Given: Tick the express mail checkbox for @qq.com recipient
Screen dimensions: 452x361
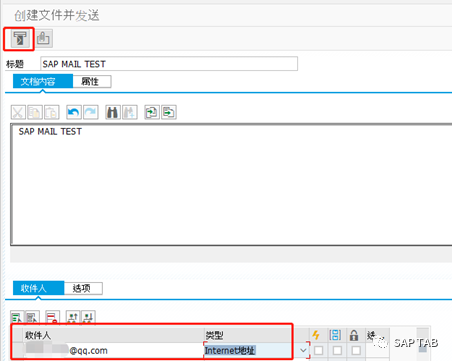Looking at the screenshot, I should 319,350.
